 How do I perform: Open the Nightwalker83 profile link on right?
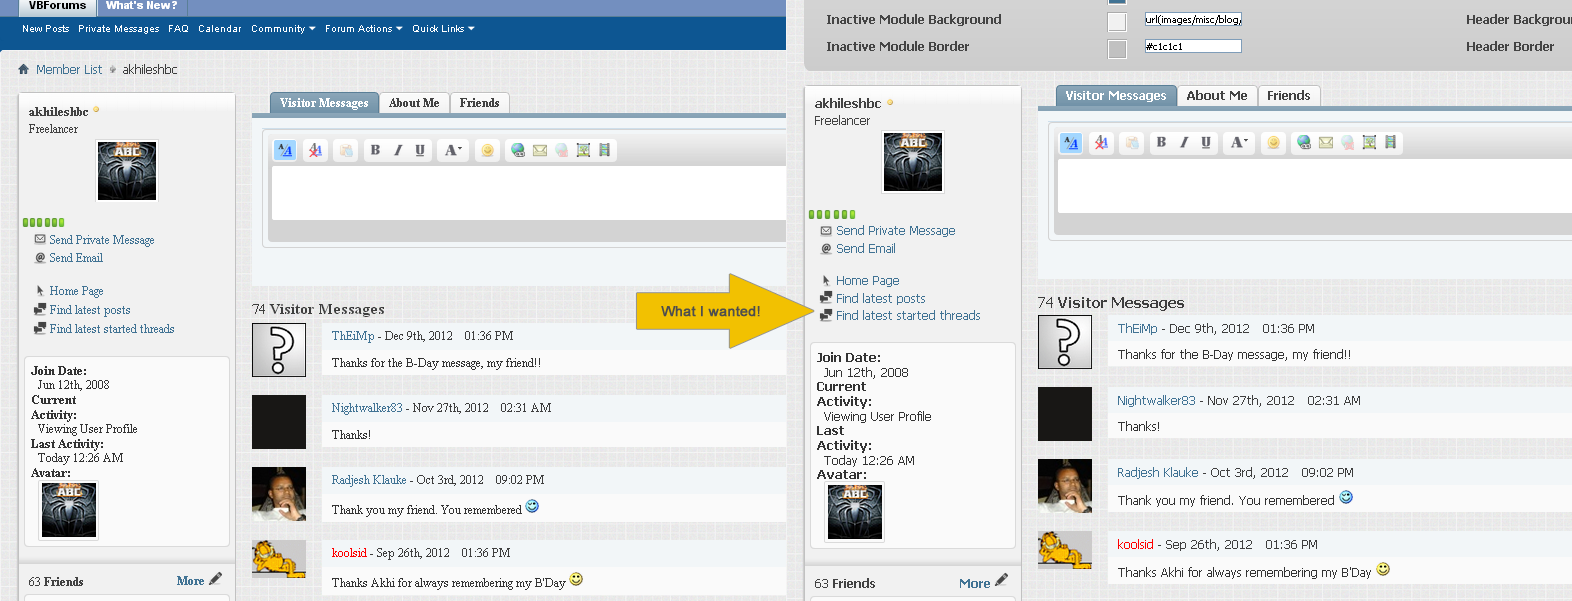[x=1156, y=400]
